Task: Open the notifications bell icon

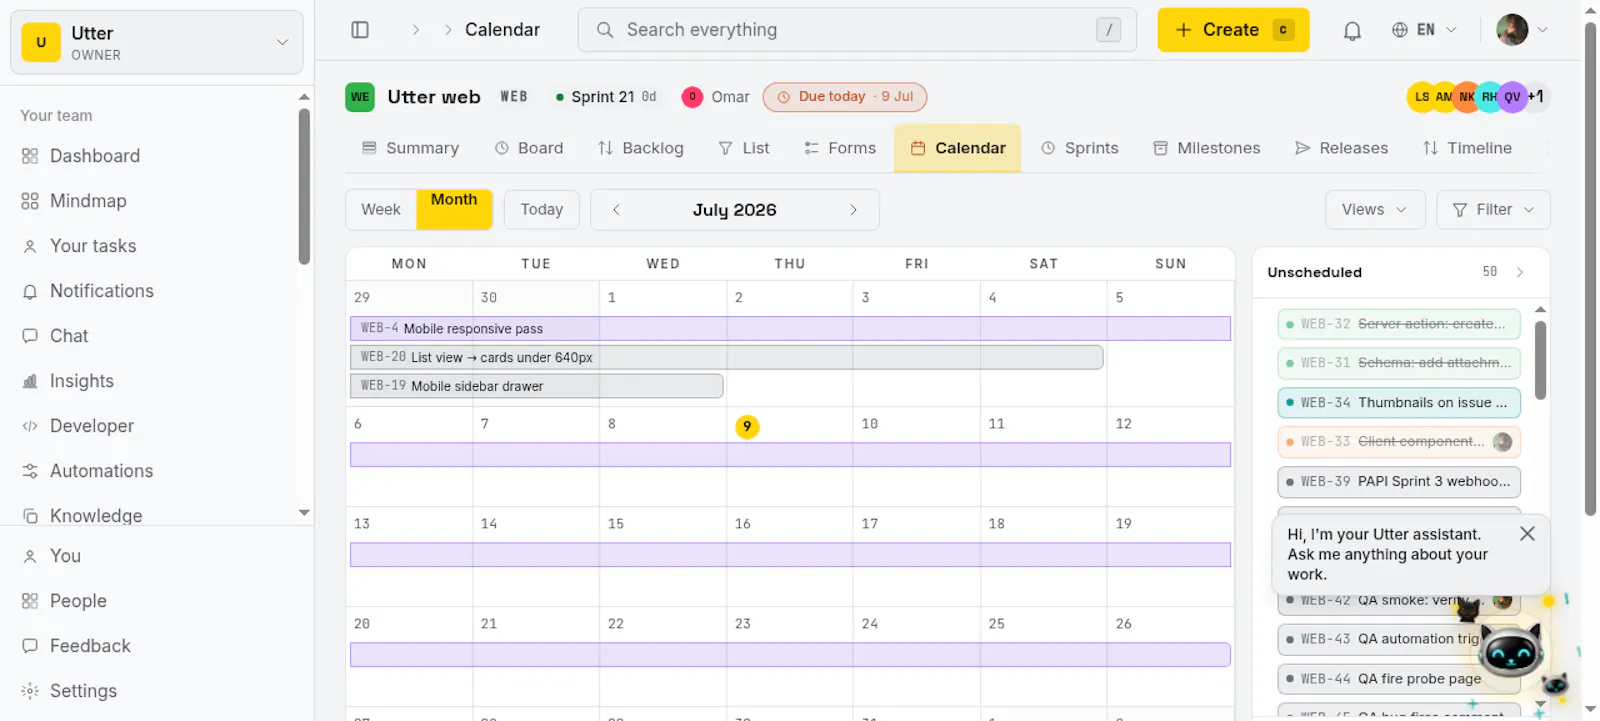Action: [1352, 30]
